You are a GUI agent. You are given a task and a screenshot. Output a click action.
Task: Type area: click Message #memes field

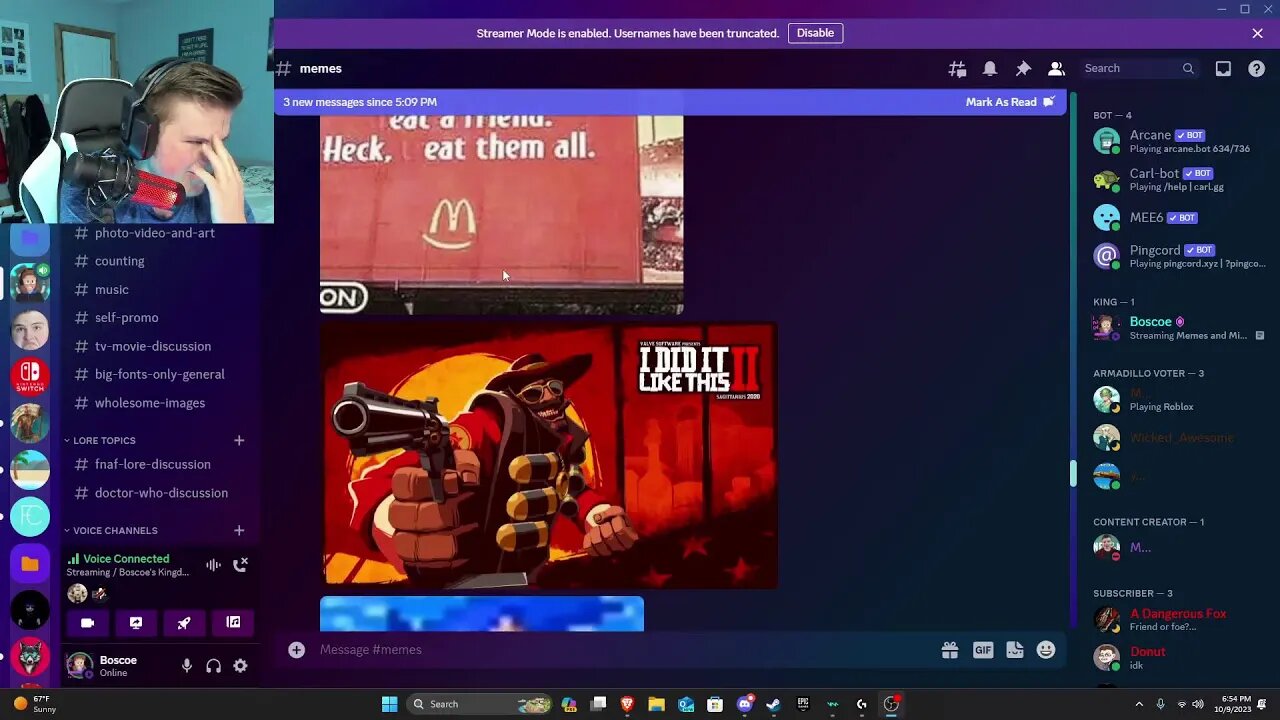(x=625, y=650)
